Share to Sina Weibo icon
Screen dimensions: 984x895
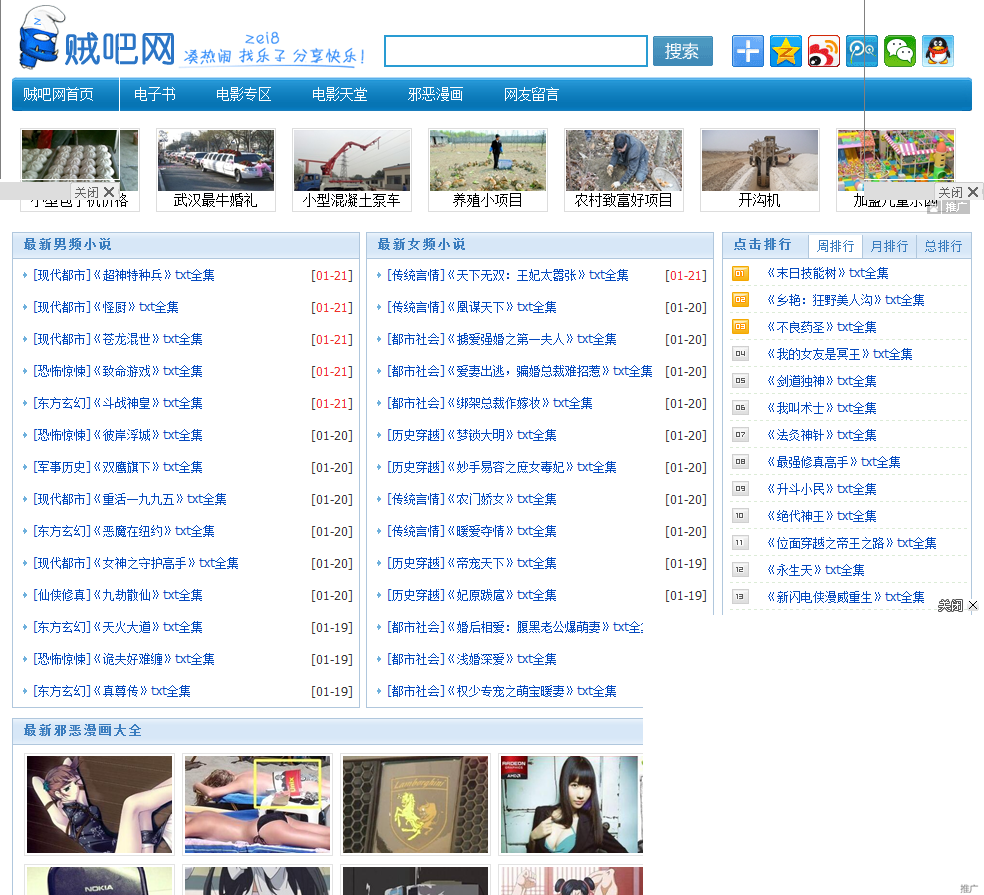pyautogui.click(x=824, y=51)
